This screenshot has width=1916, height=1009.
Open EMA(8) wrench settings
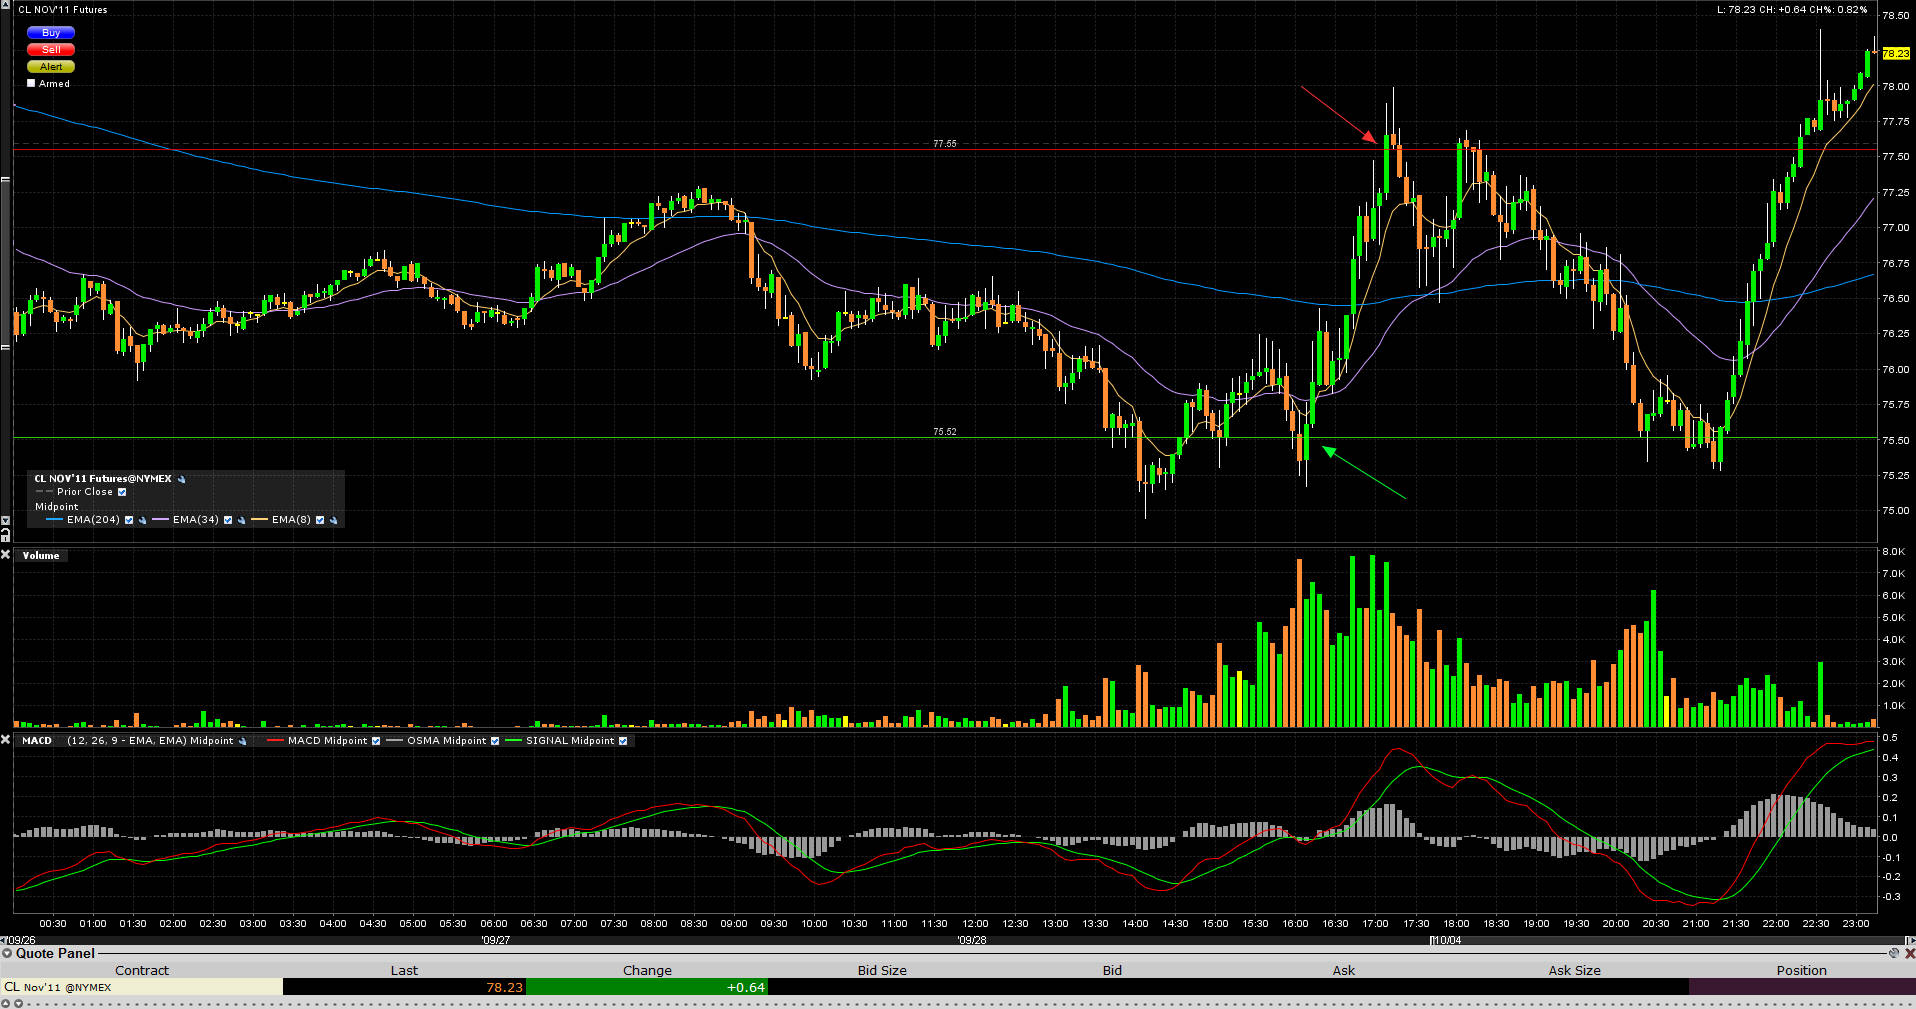tap(333, 520)
